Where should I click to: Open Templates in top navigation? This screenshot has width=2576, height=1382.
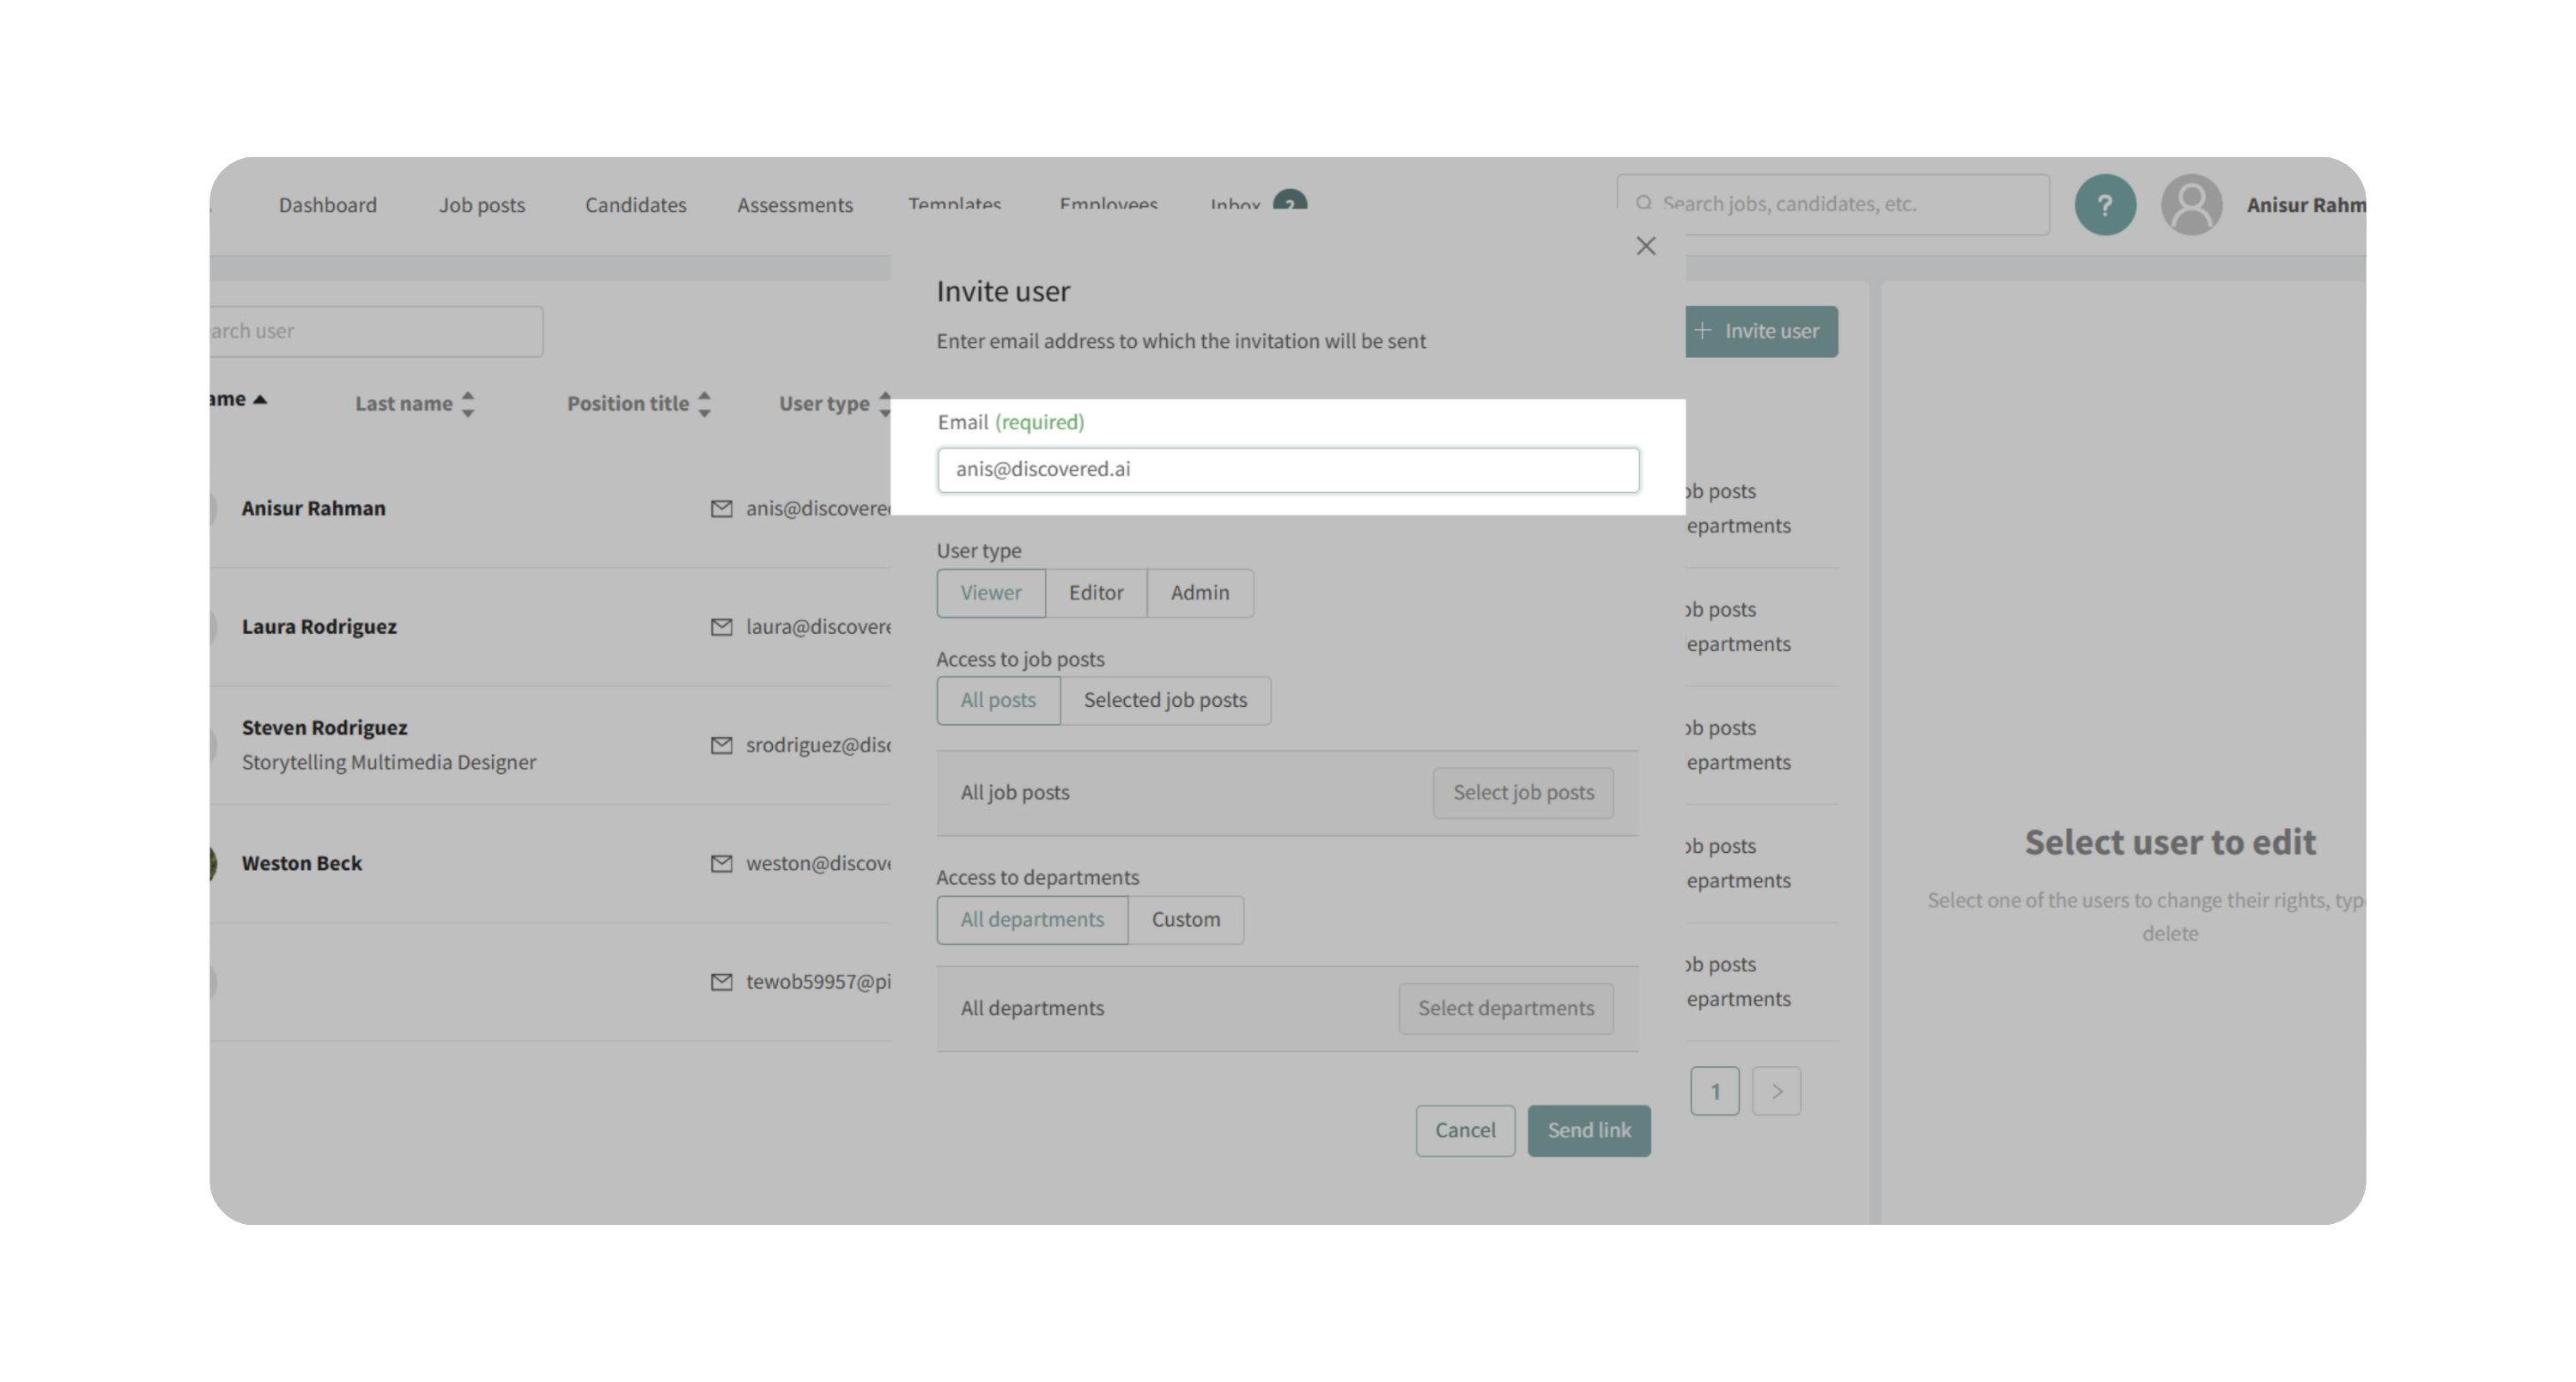tap(954, 203)
